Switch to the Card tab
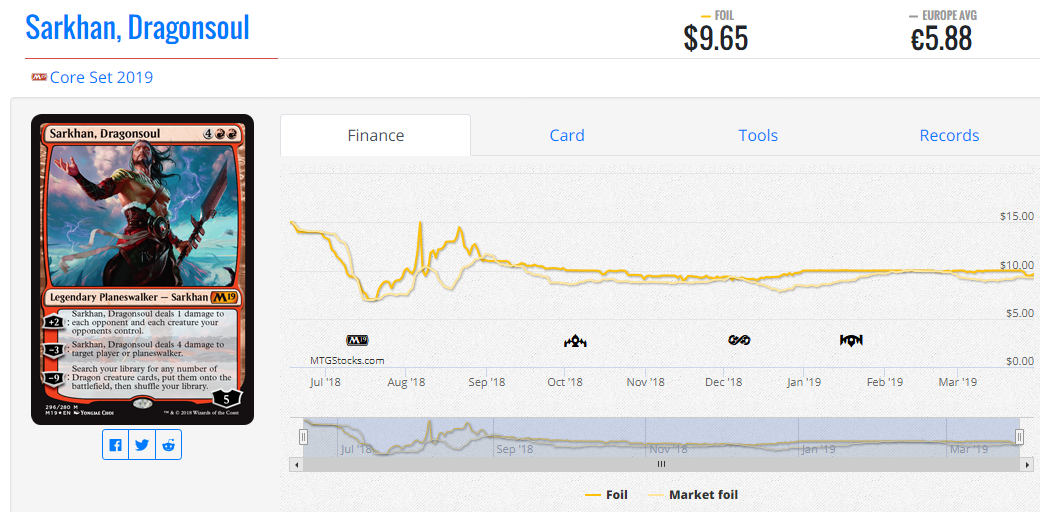Viewport: 1040px width, 512px height. click(x=567, y=135)
